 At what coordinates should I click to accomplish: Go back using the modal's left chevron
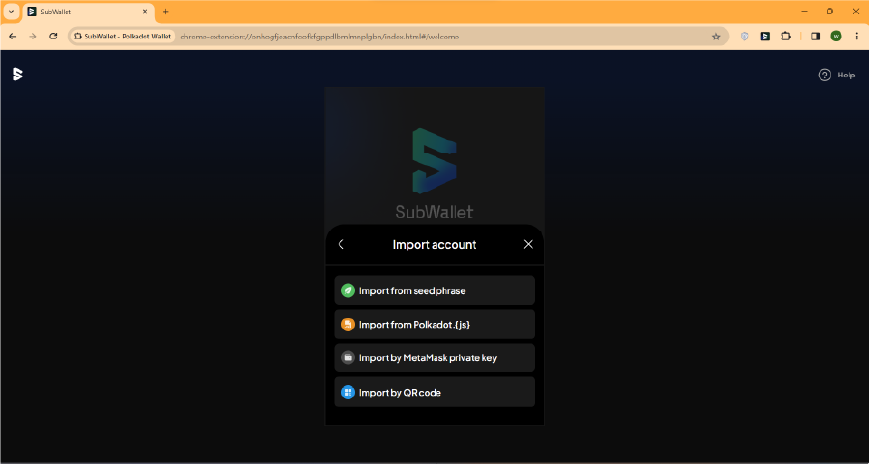coord(341,244)
